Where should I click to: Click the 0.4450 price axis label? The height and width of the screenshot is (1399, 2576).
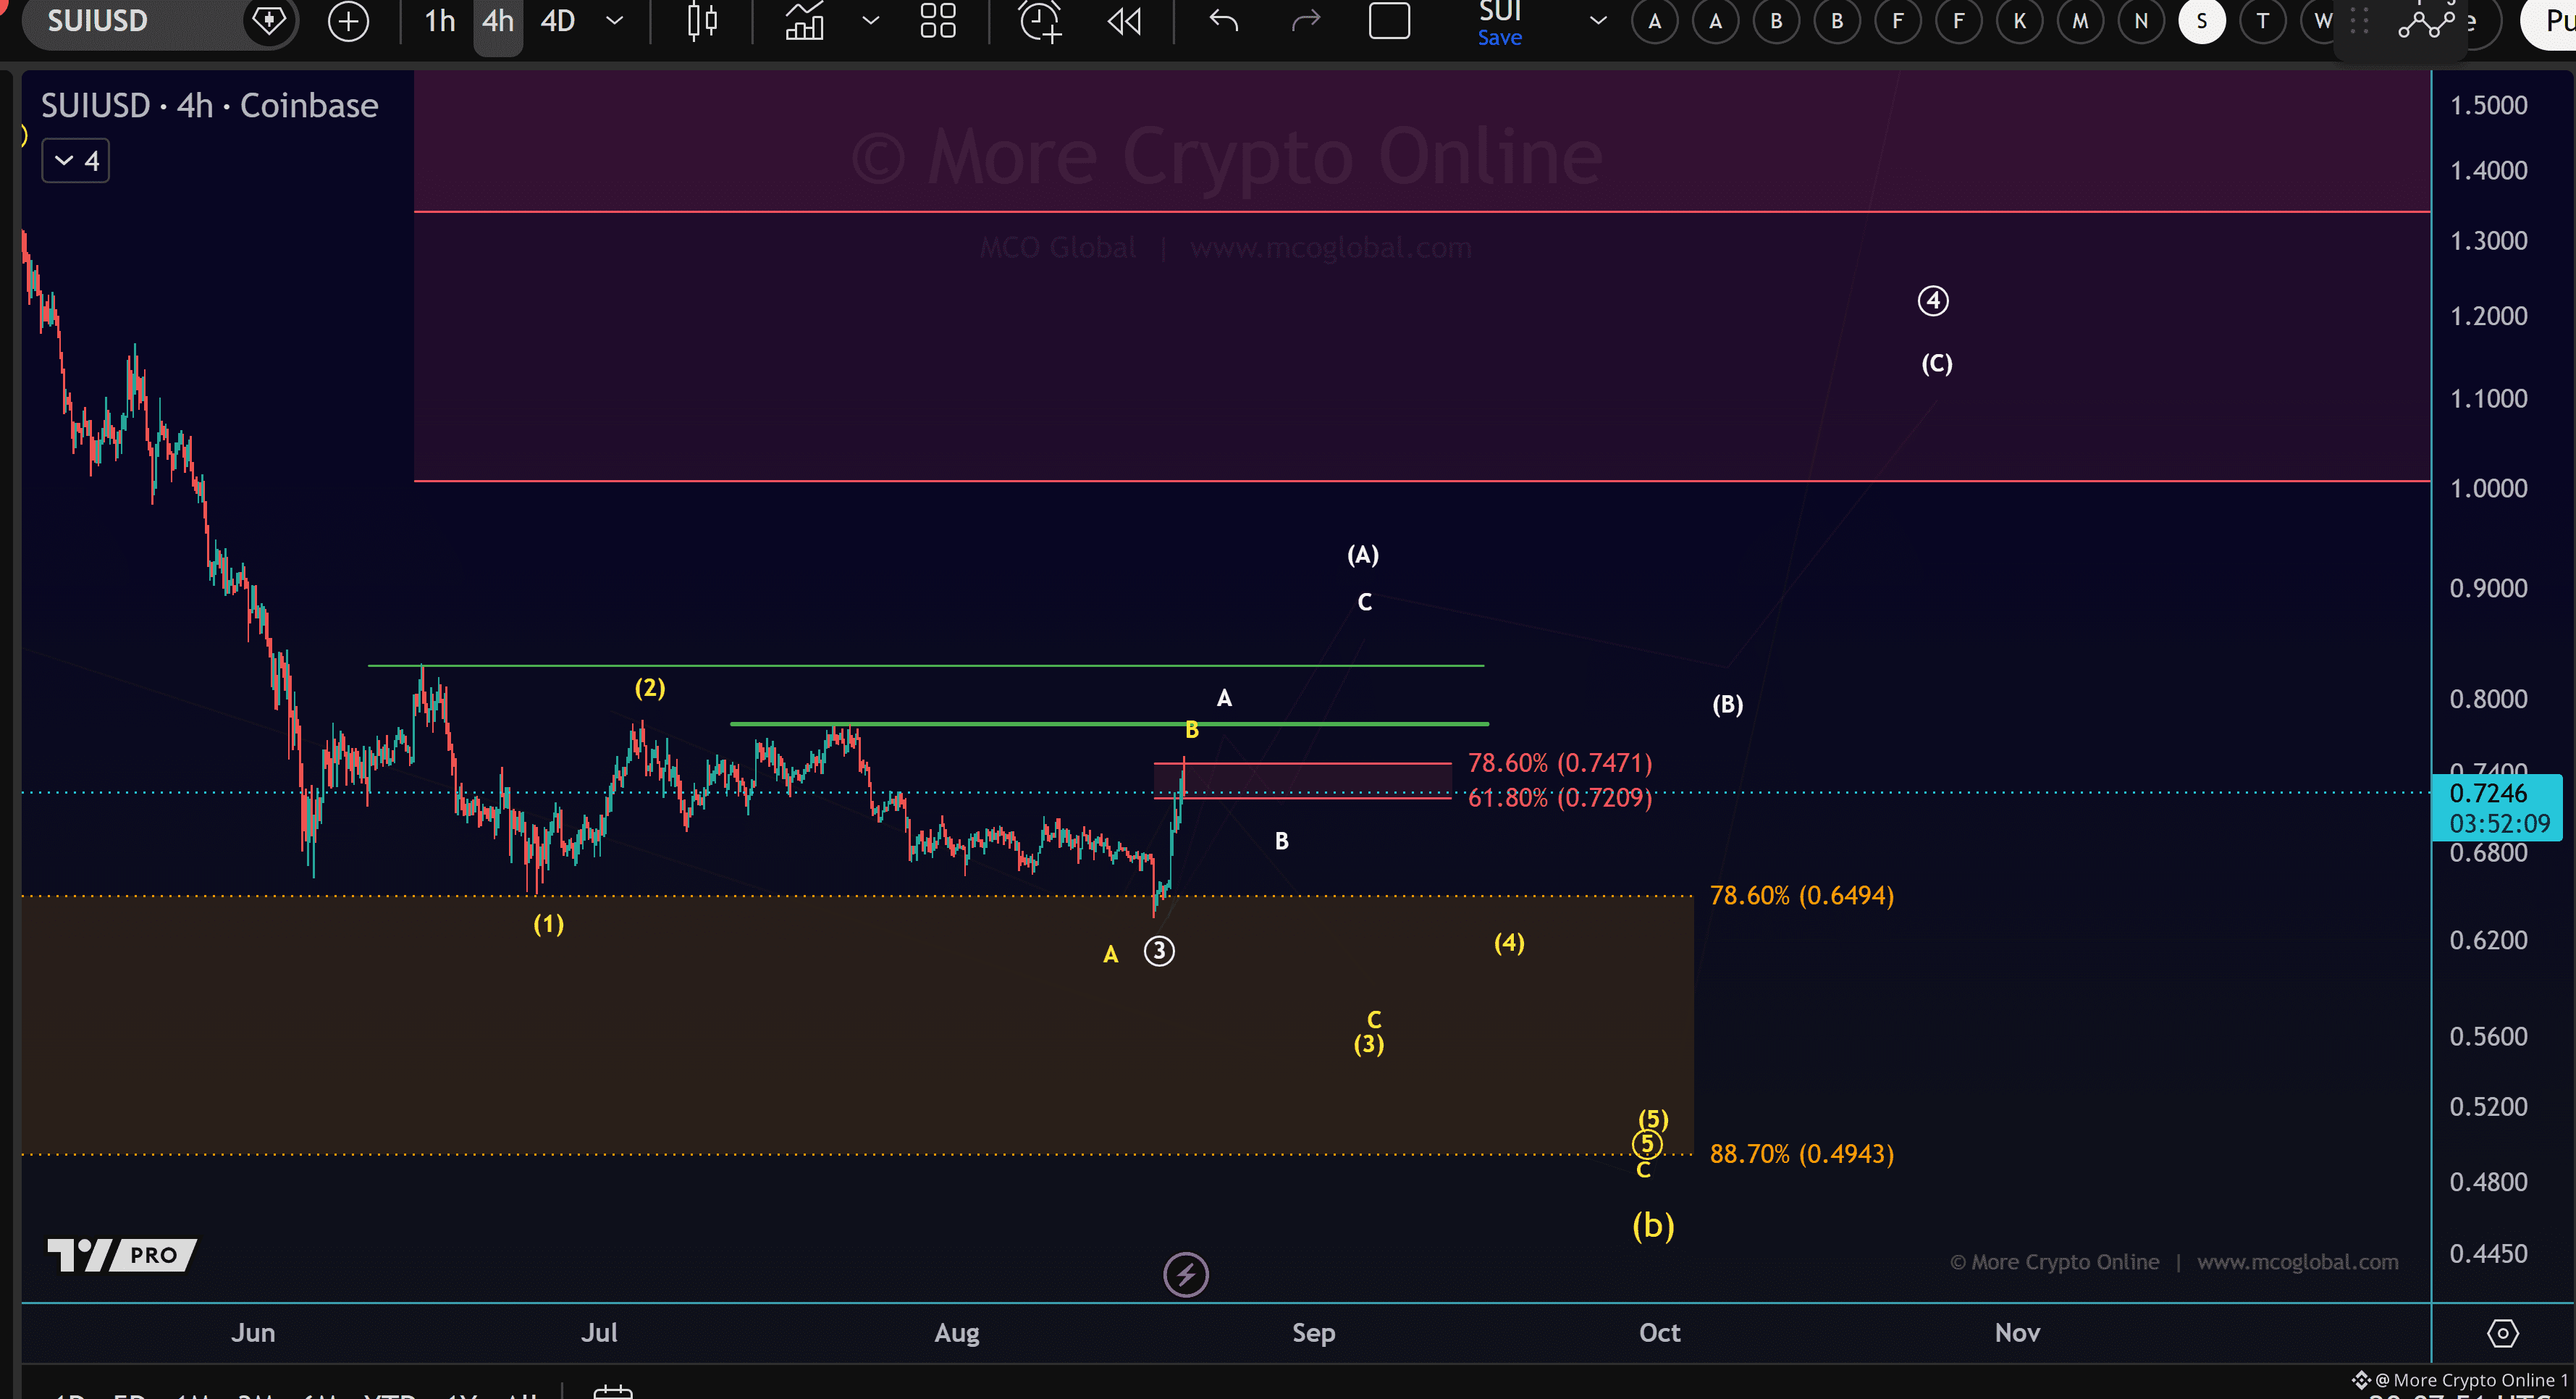click(2488, 1254)
